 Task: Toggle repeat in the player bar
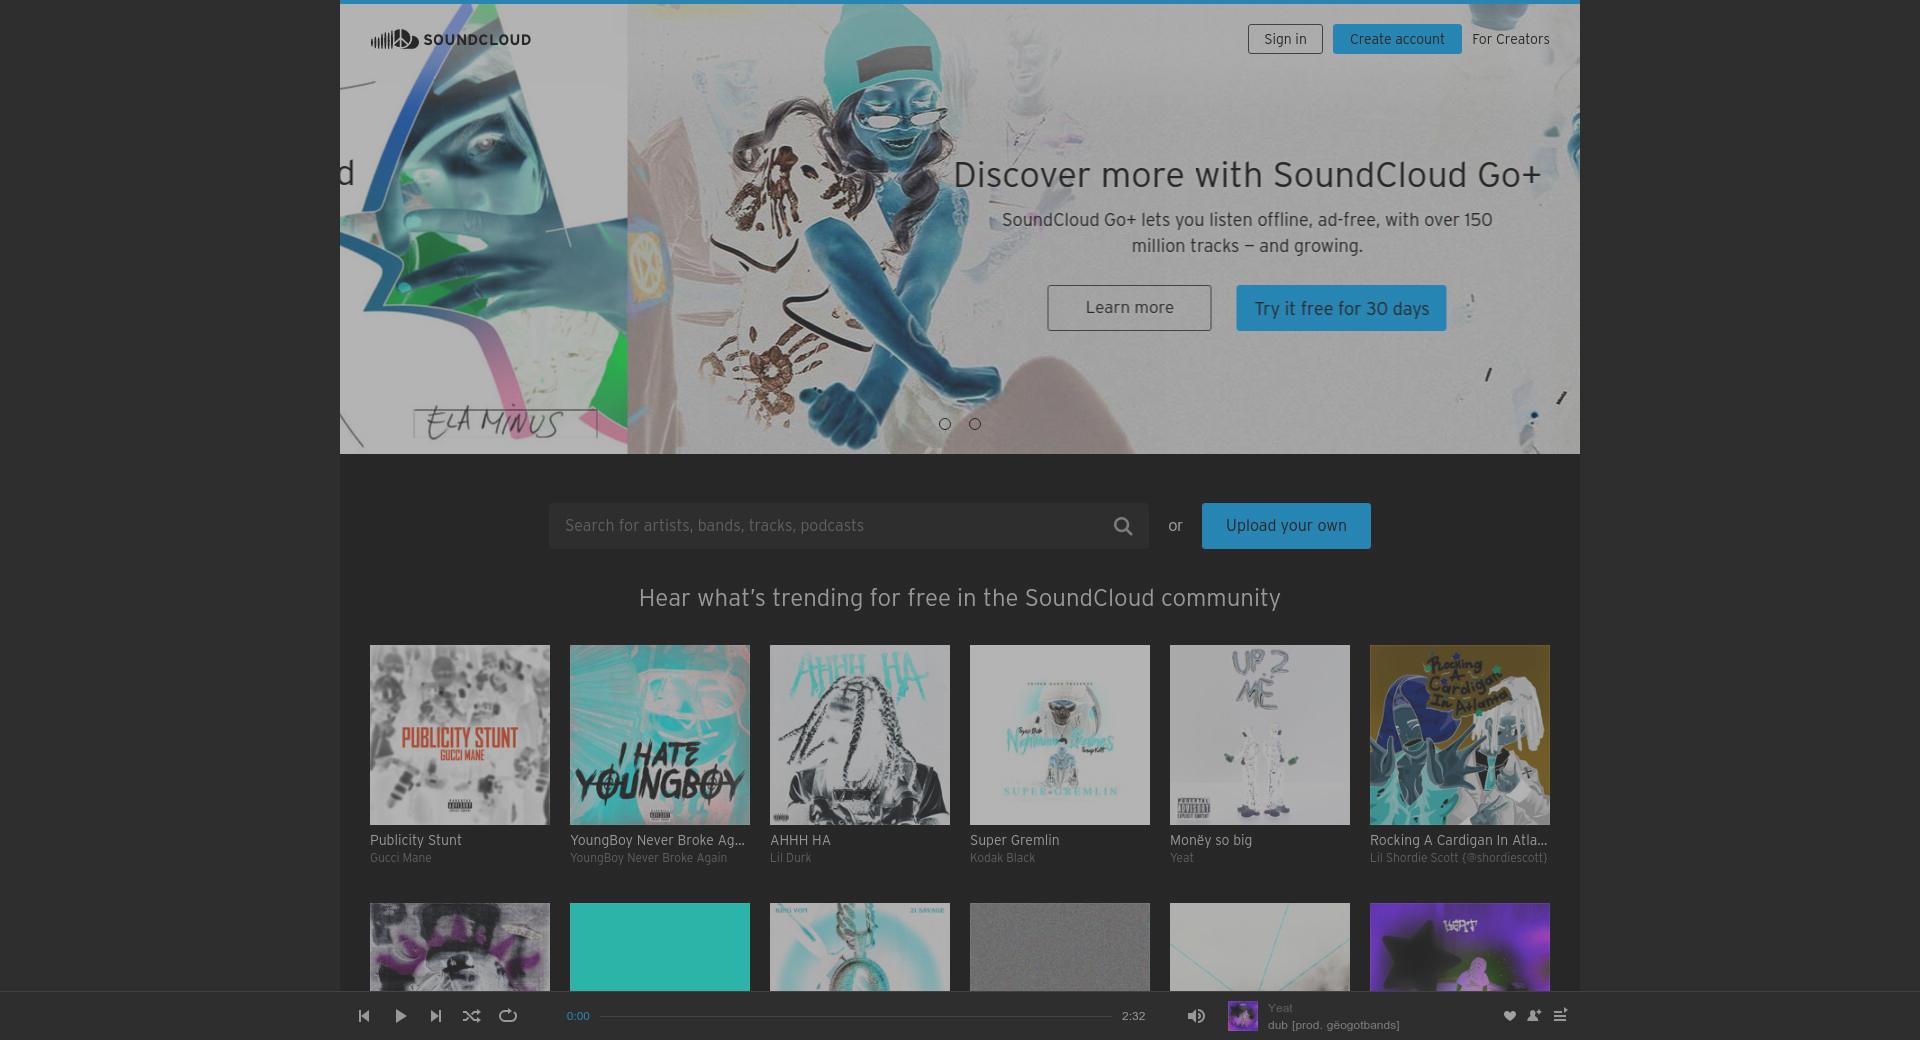(508, 1016)
